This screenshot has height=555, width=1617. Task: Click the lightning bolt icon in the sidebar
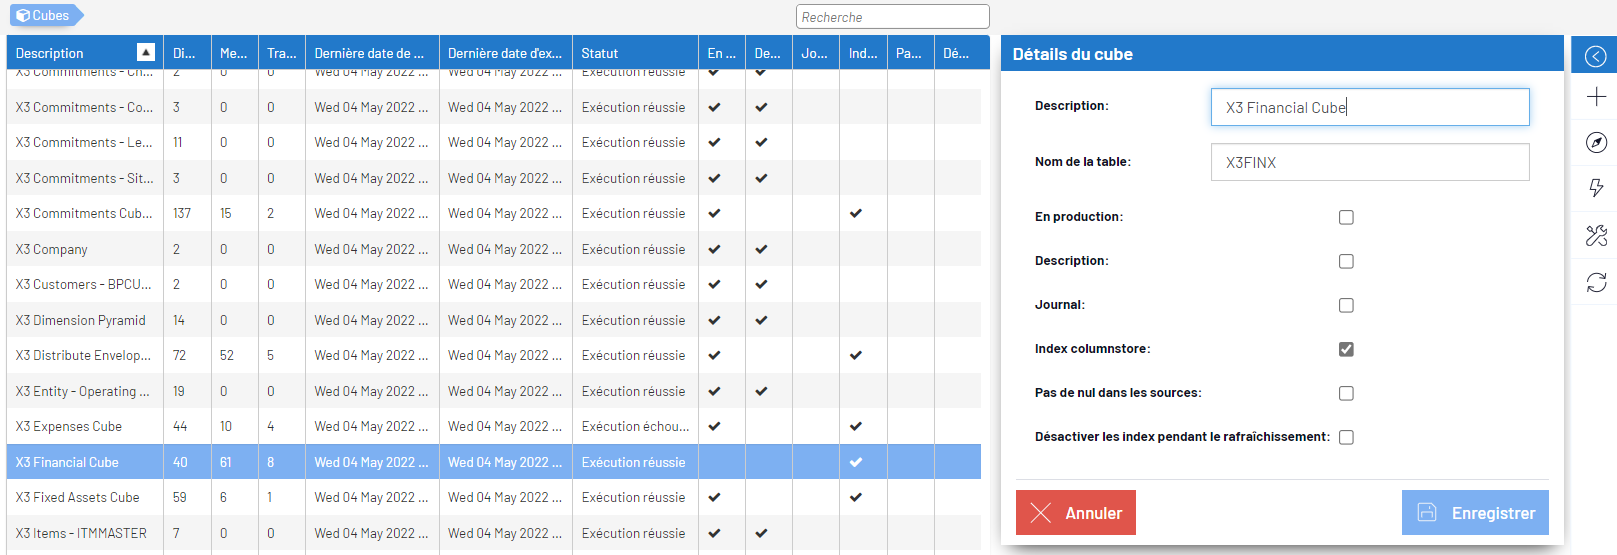[1595, 188]
